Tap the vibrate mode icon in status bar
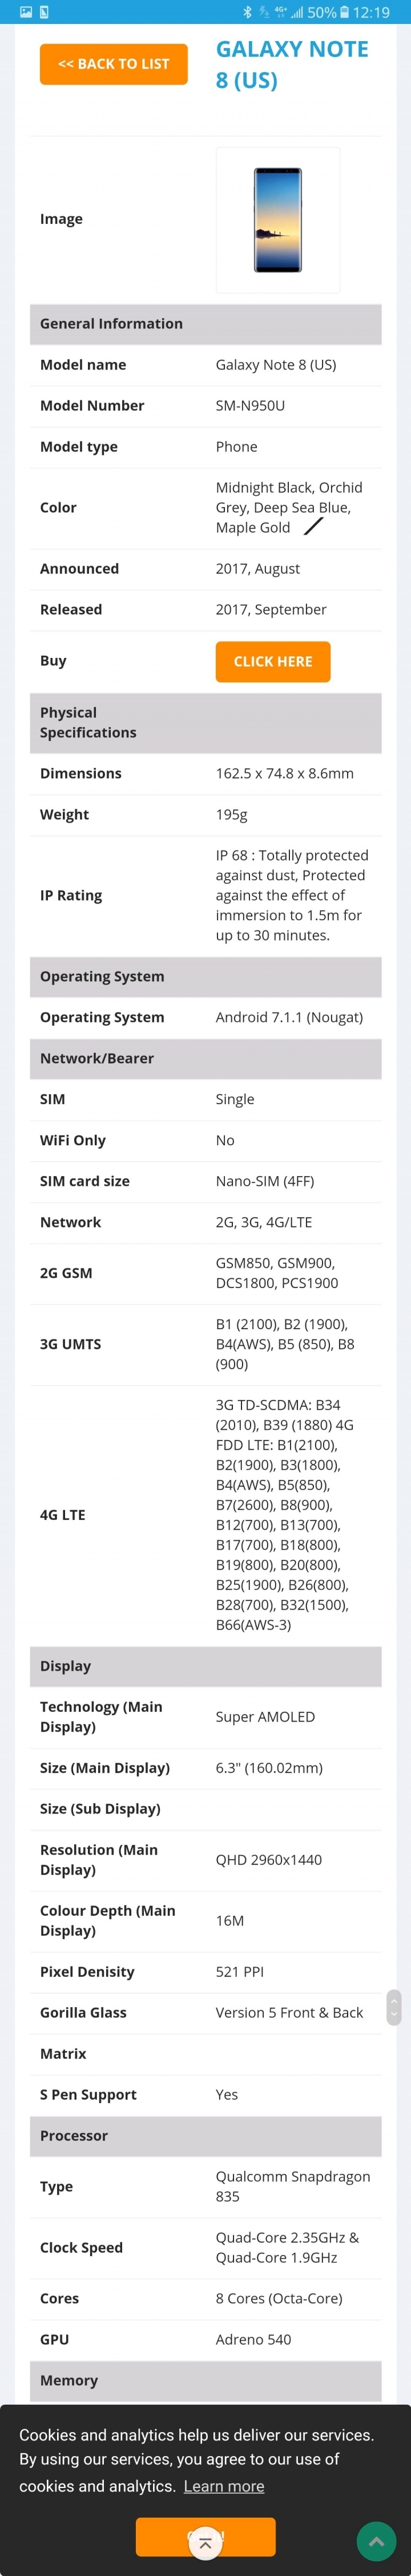This screenshot has width=411, height=2576. (264, 12)
